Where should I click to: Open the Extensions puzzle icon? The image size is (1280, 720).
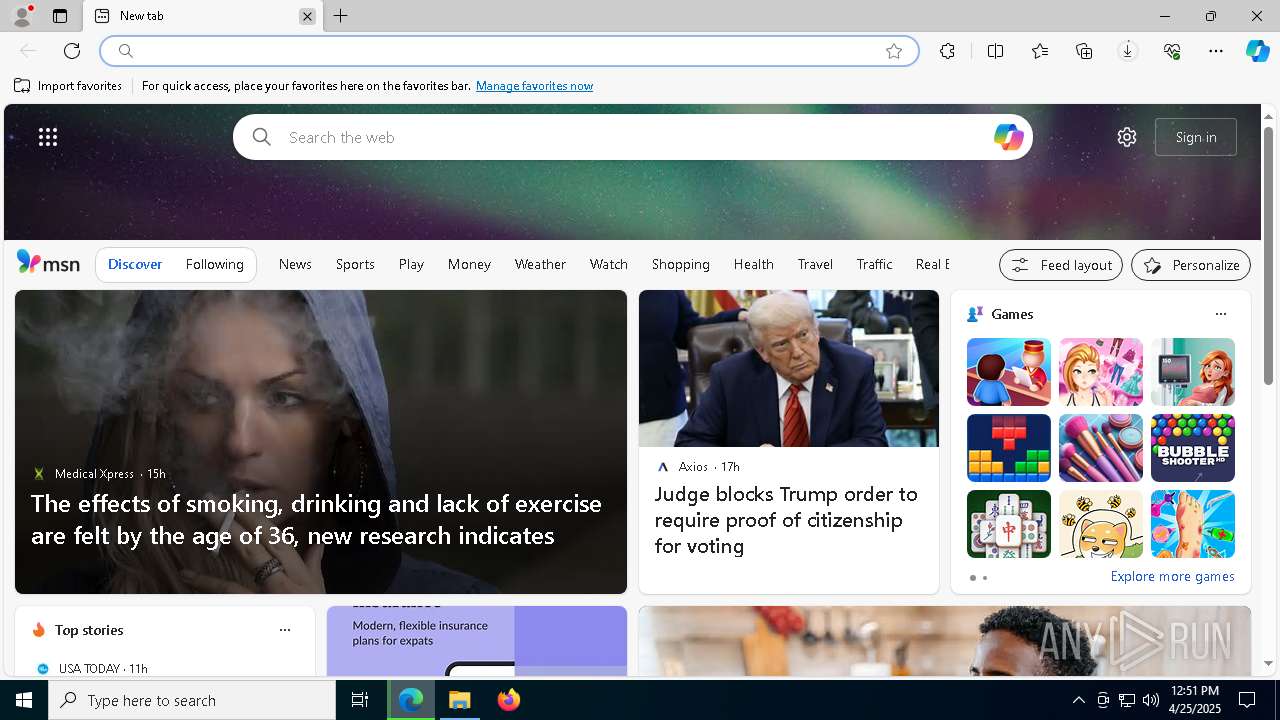pos(947,51)
